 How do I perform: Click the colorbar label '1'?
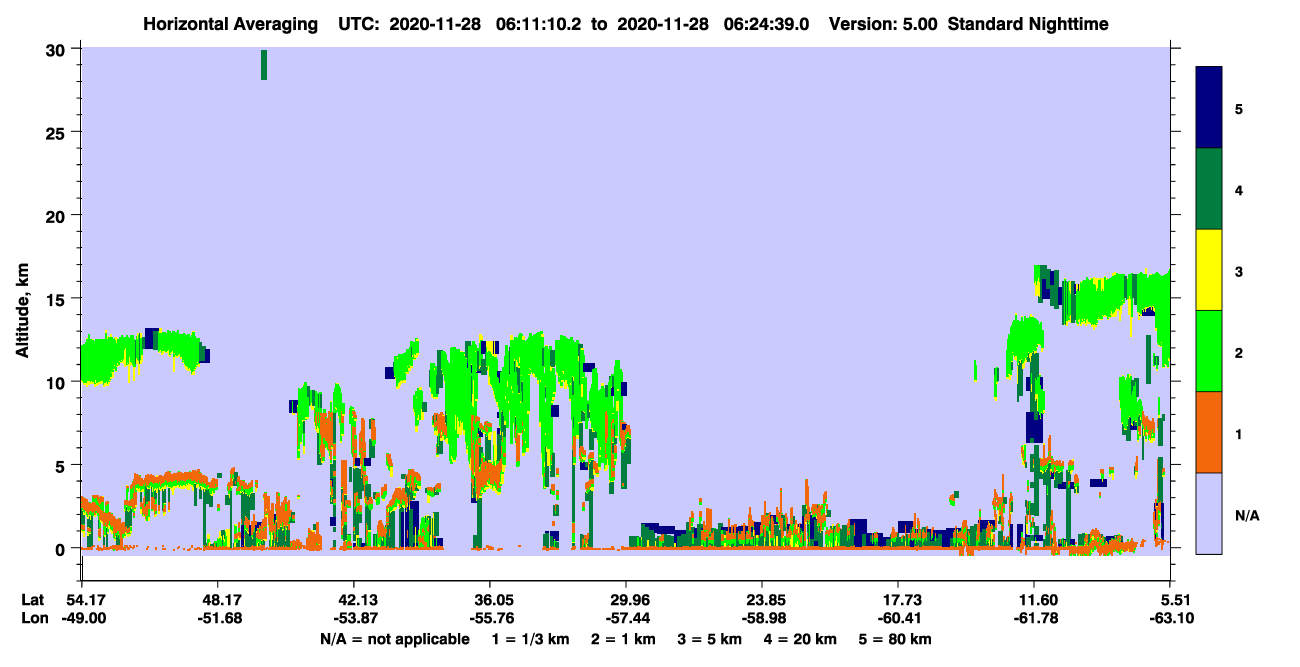point(1239,434)
